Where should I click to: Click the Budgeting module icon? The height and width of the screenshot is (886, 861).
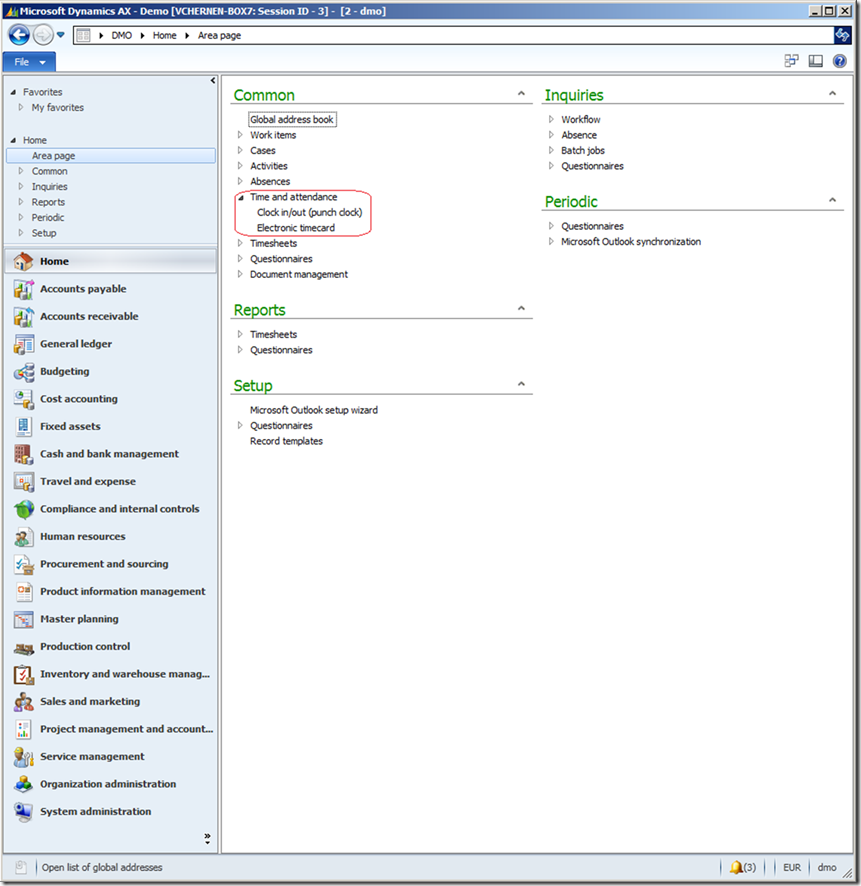pos(24,372)
